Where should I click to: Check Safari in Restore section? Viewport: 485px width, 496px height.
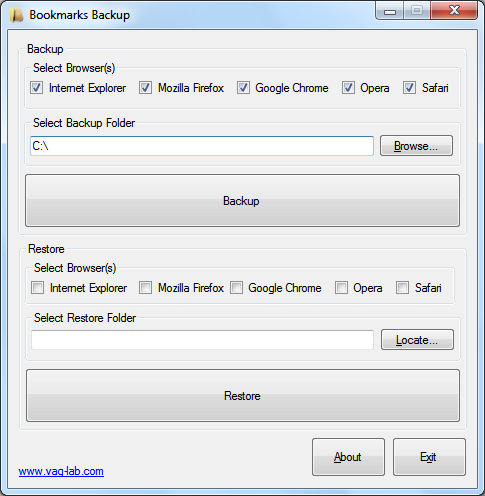point(402,288)
